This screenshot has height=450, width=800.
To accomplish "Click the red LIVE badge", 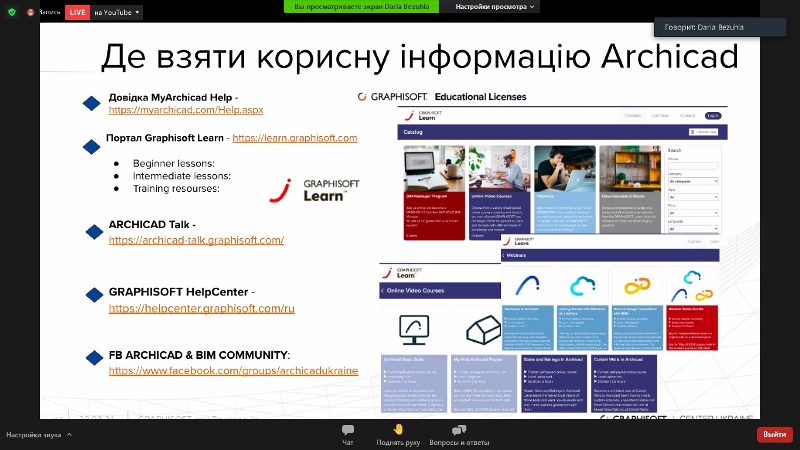I will [x=77, y=12].
